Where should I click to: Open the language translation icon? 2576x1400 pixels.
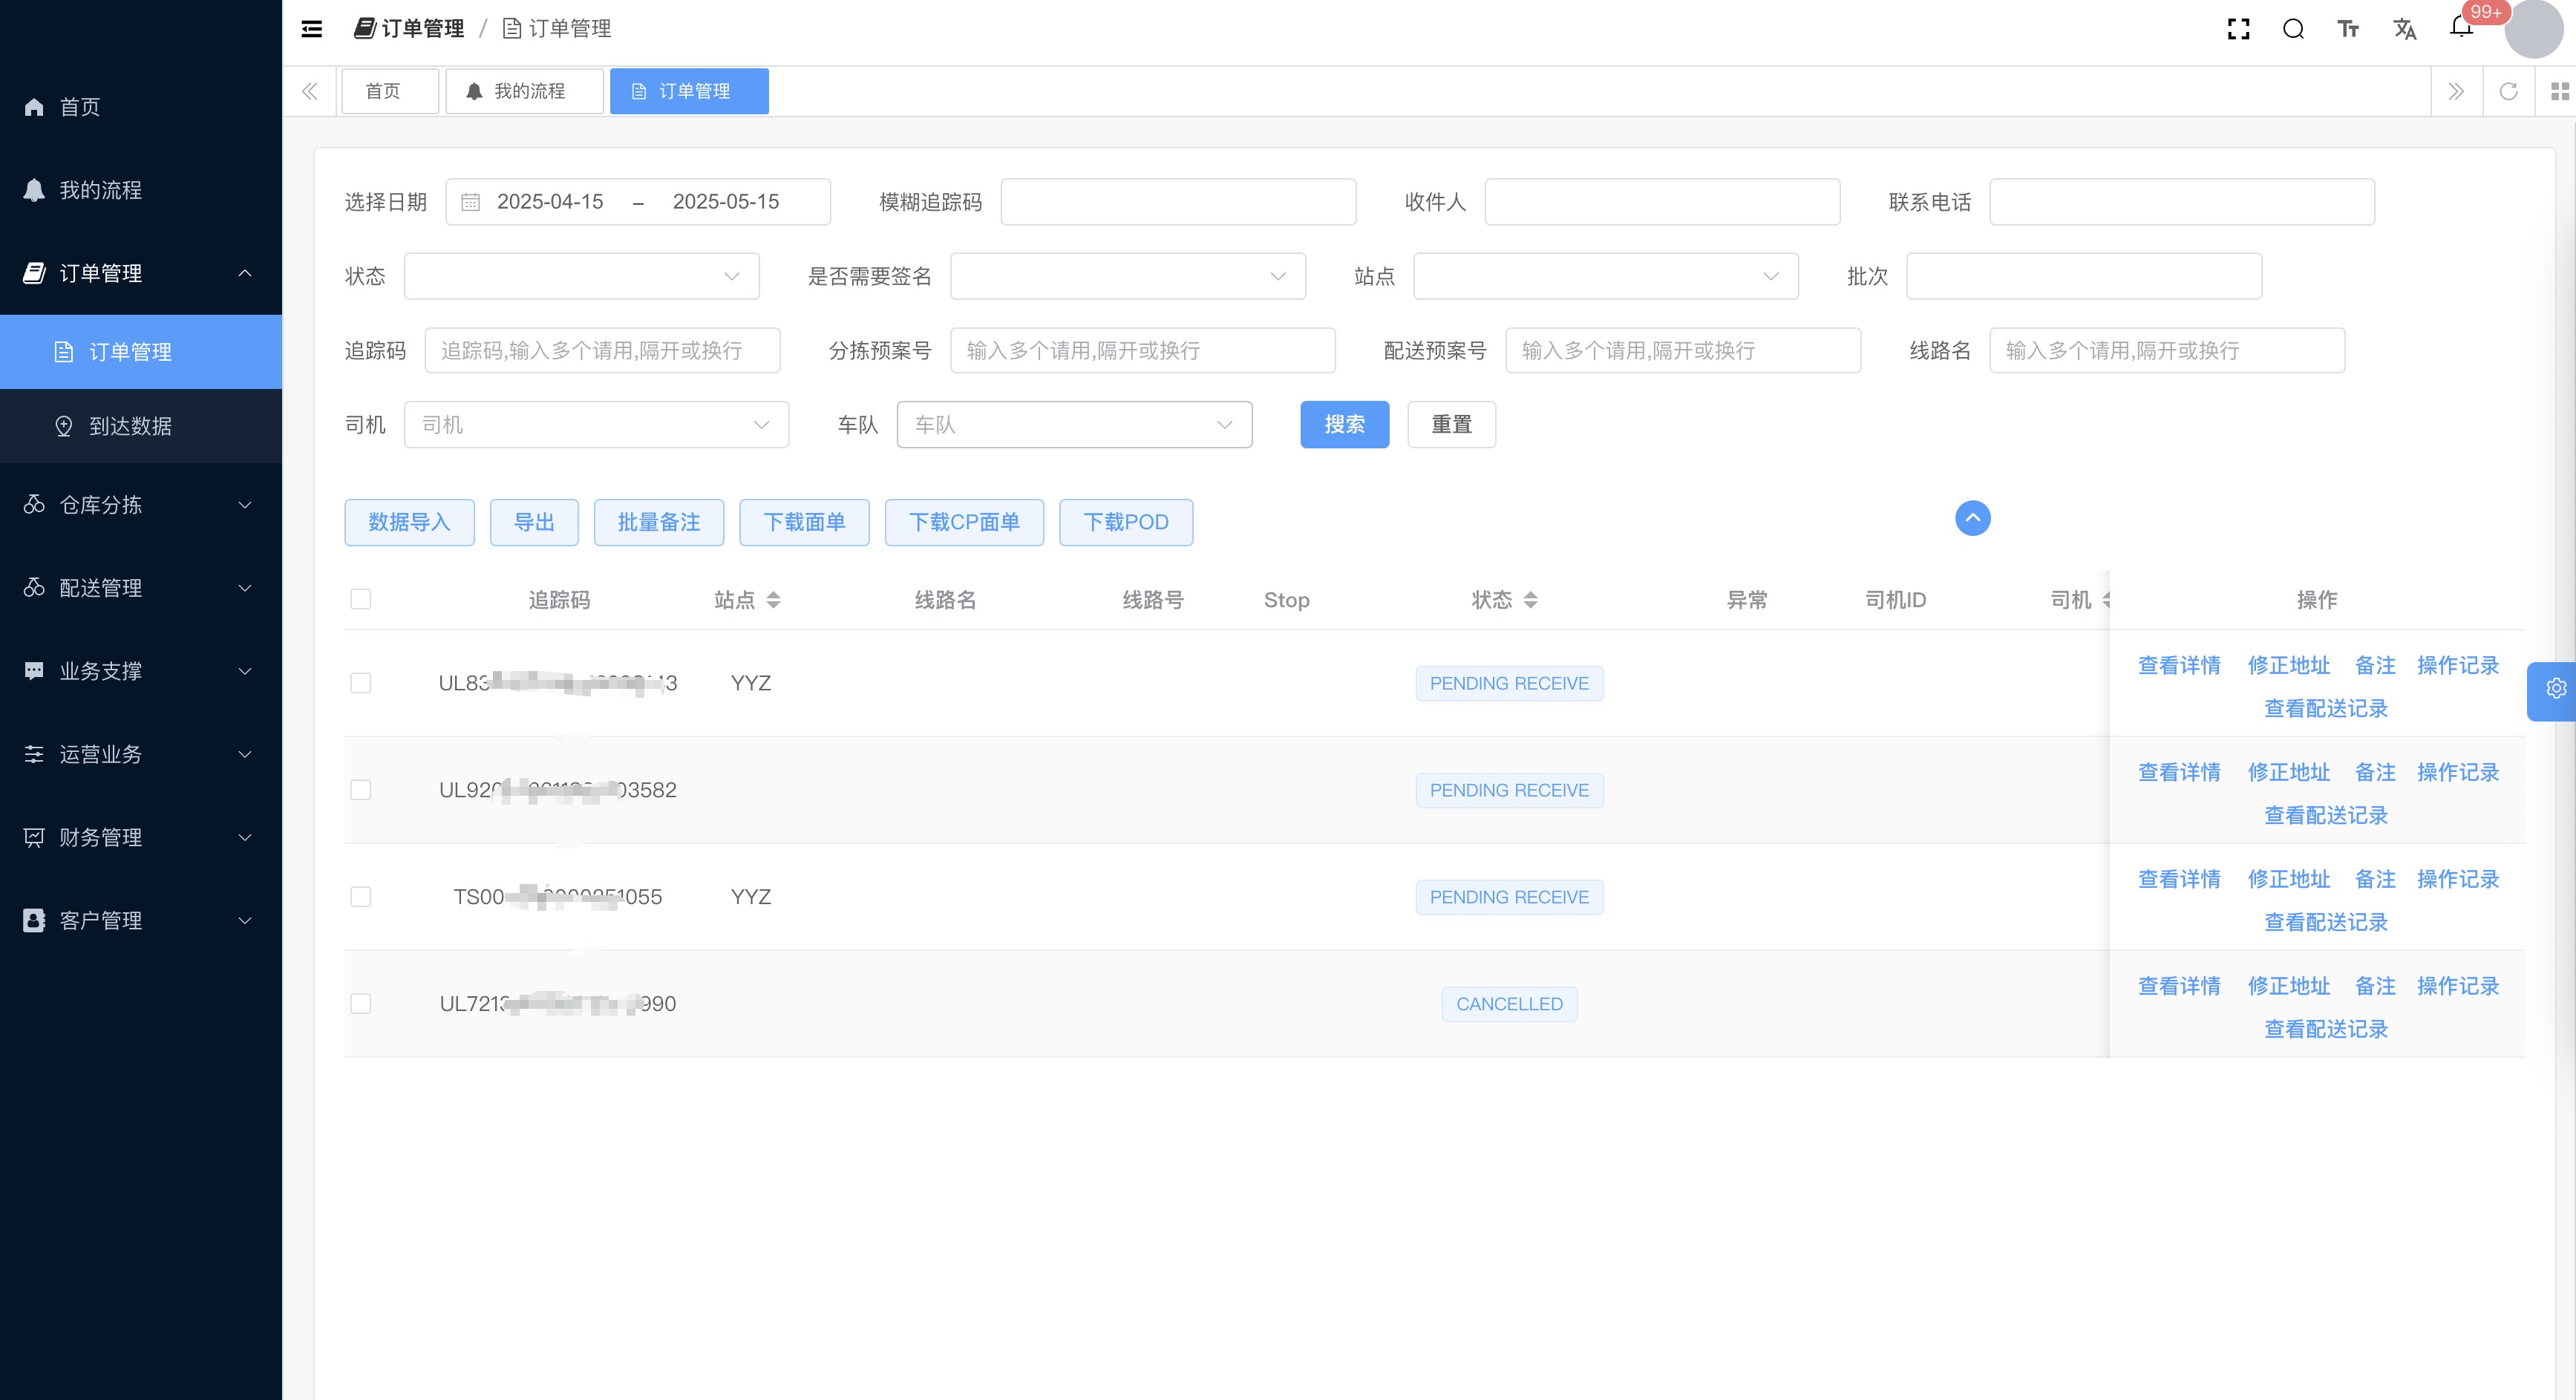(x=2404, y=29)
